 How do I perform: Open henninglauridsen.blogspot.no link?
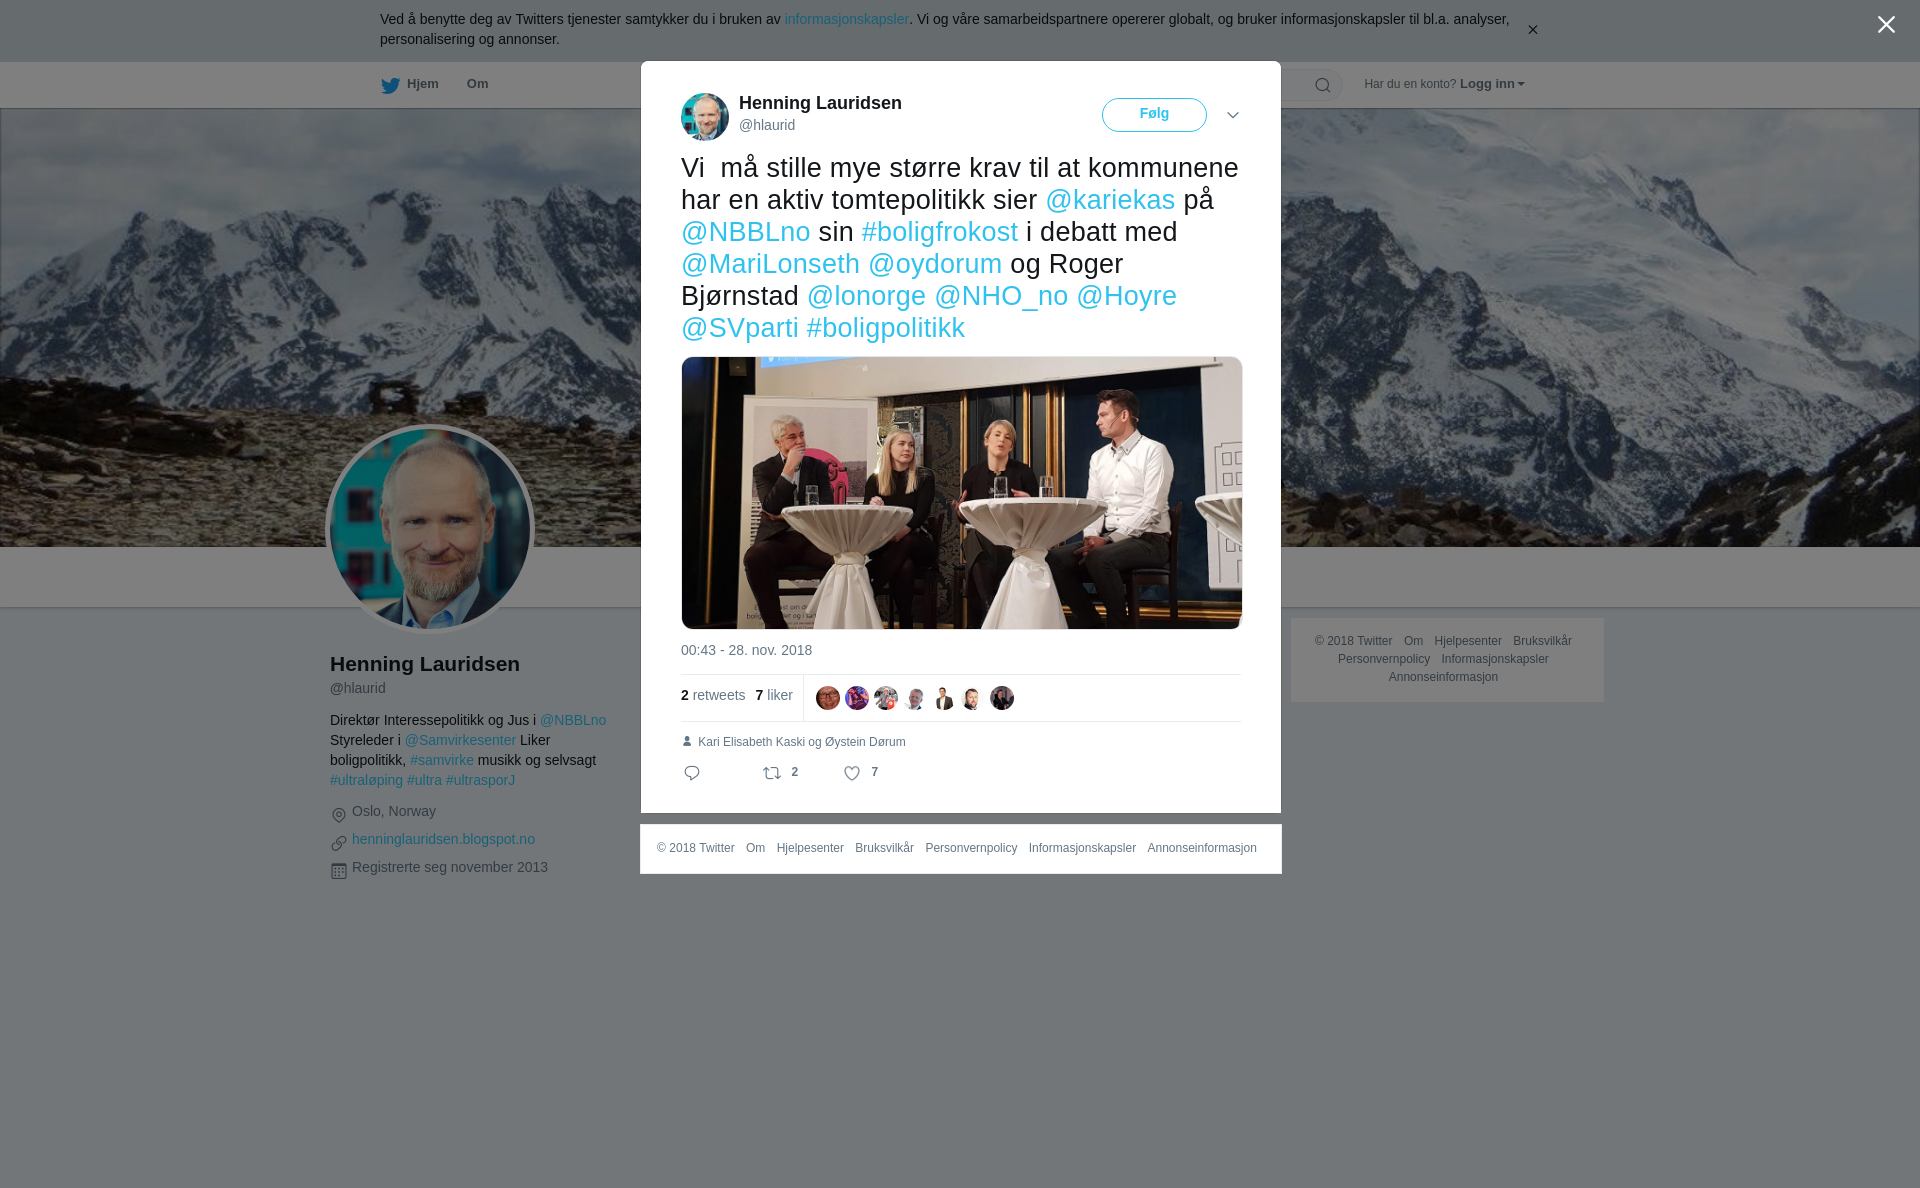443,839
